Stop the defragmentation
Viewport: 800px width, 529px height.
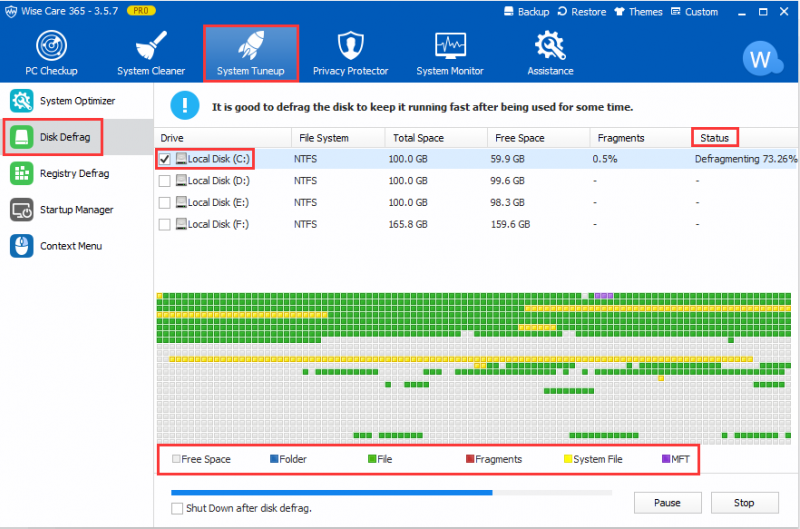point(744,502)
